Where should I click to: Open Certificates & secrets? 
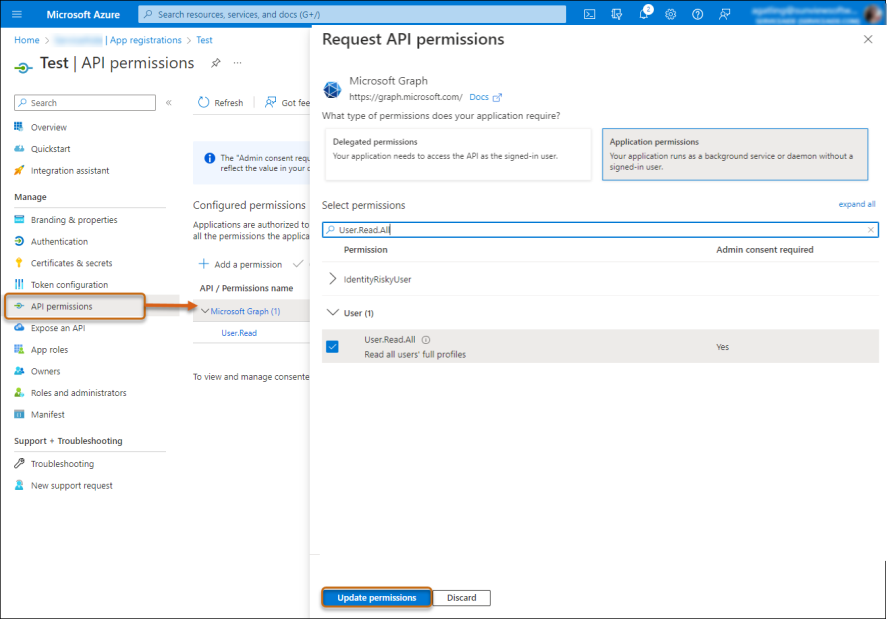point(71,263)
